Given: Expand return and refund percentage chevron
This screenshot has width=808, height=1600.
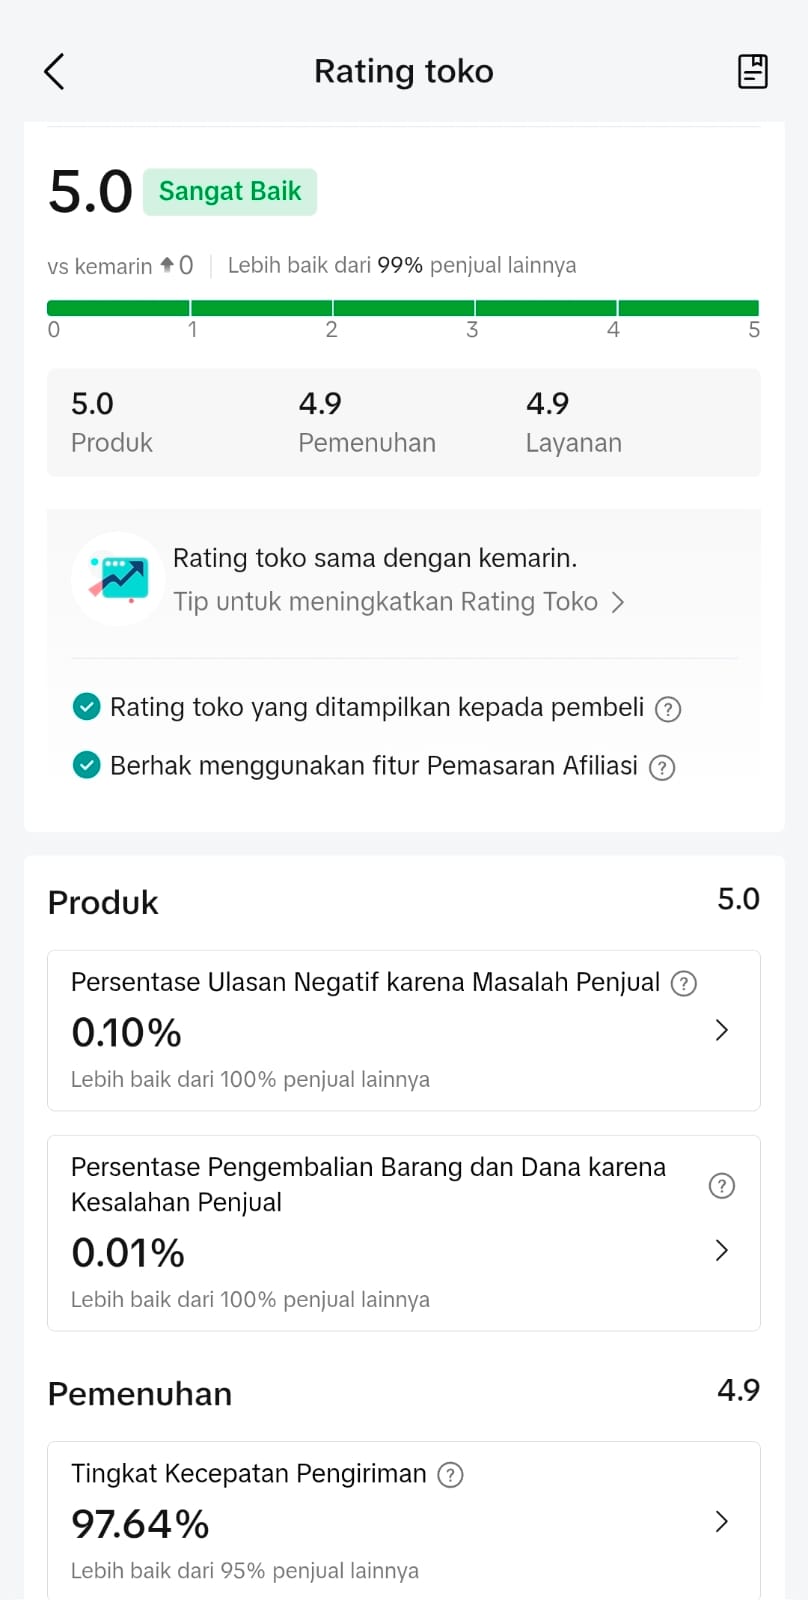Looking at the screenshot, I should tap(721, 1250).
